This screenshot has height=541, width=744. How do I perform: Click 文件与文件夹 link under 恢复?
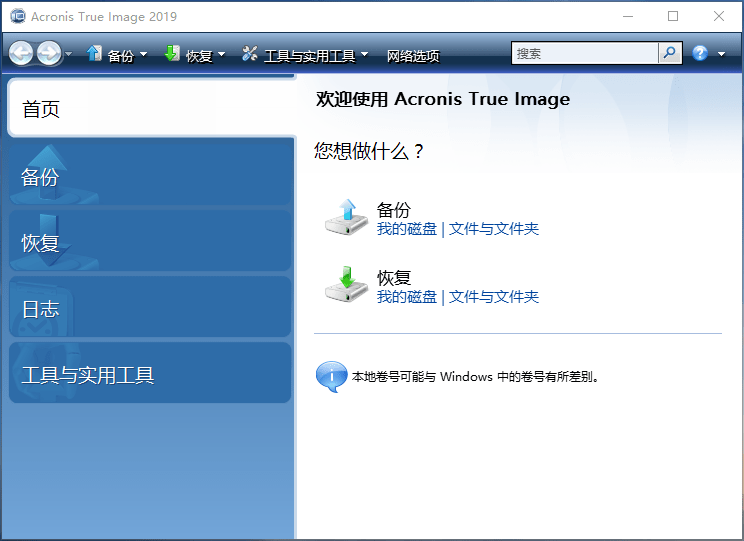[x=494, y=297]
